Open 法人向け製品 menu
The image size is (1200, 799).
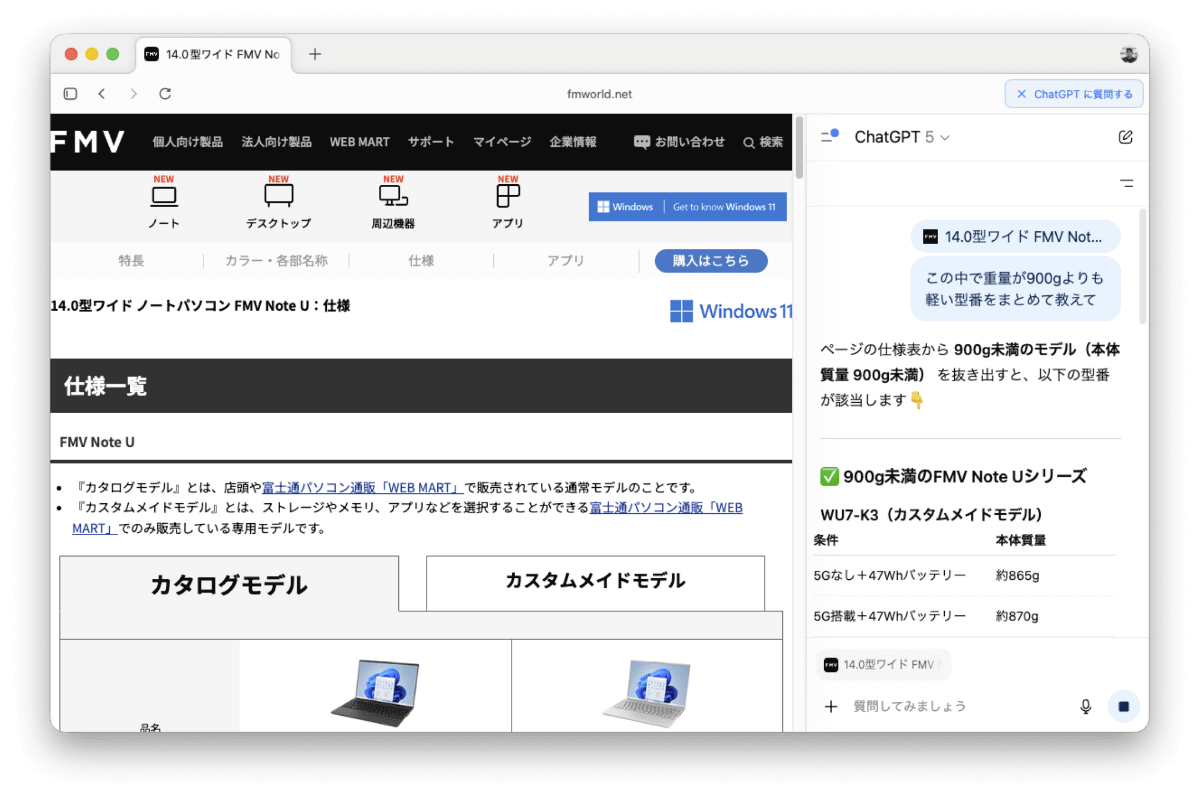click(276, 142)
